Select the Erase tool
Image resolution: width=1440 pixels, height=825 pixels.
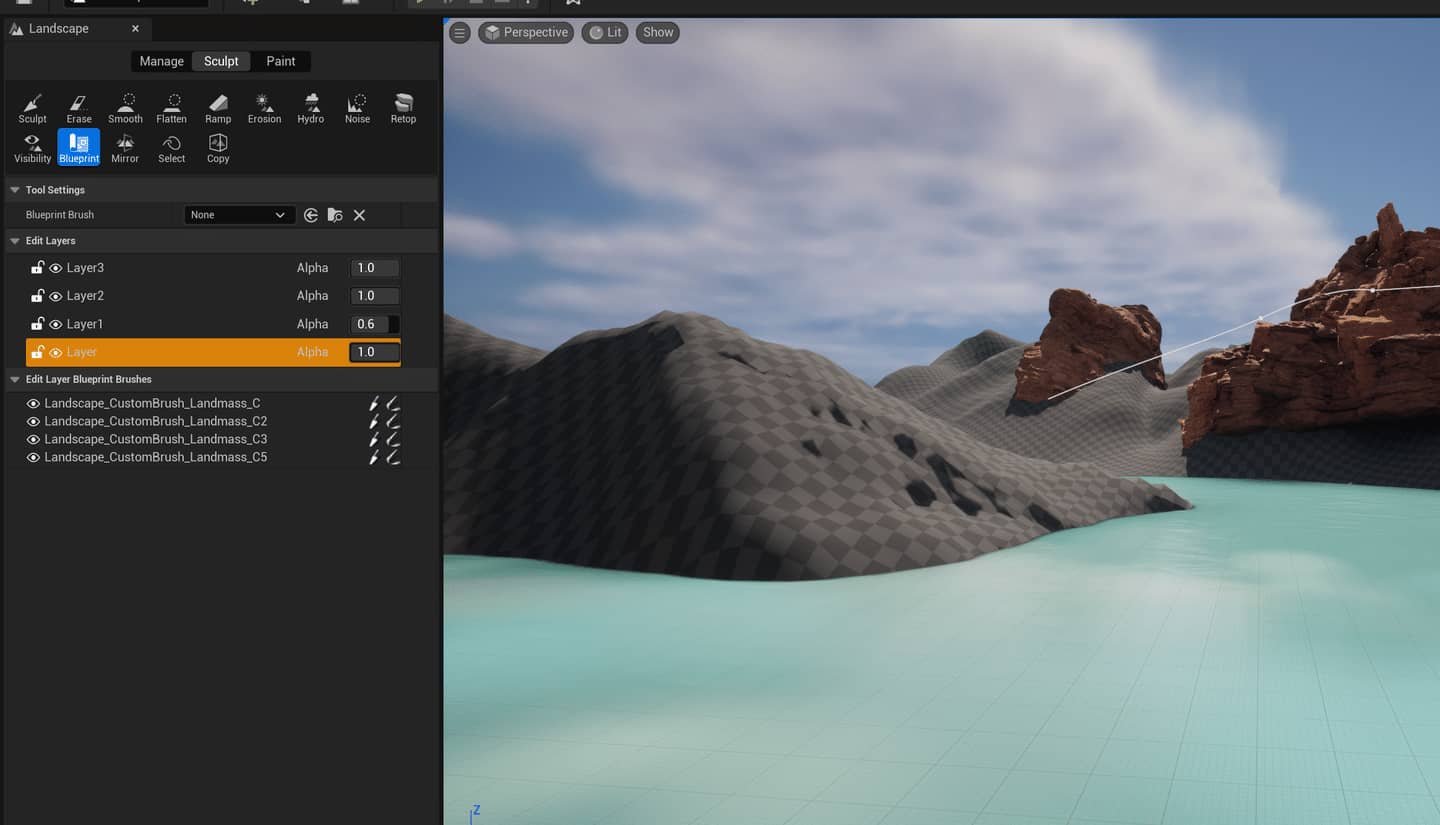coord(79,108)
